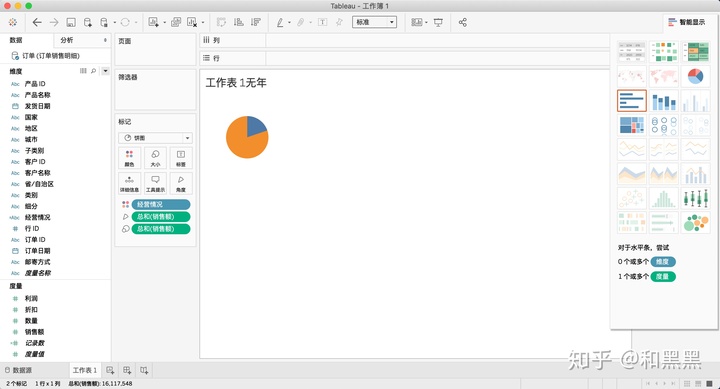720x389 pixels.
Task: Select the 销售额 measure field
Action: (34, 332)
